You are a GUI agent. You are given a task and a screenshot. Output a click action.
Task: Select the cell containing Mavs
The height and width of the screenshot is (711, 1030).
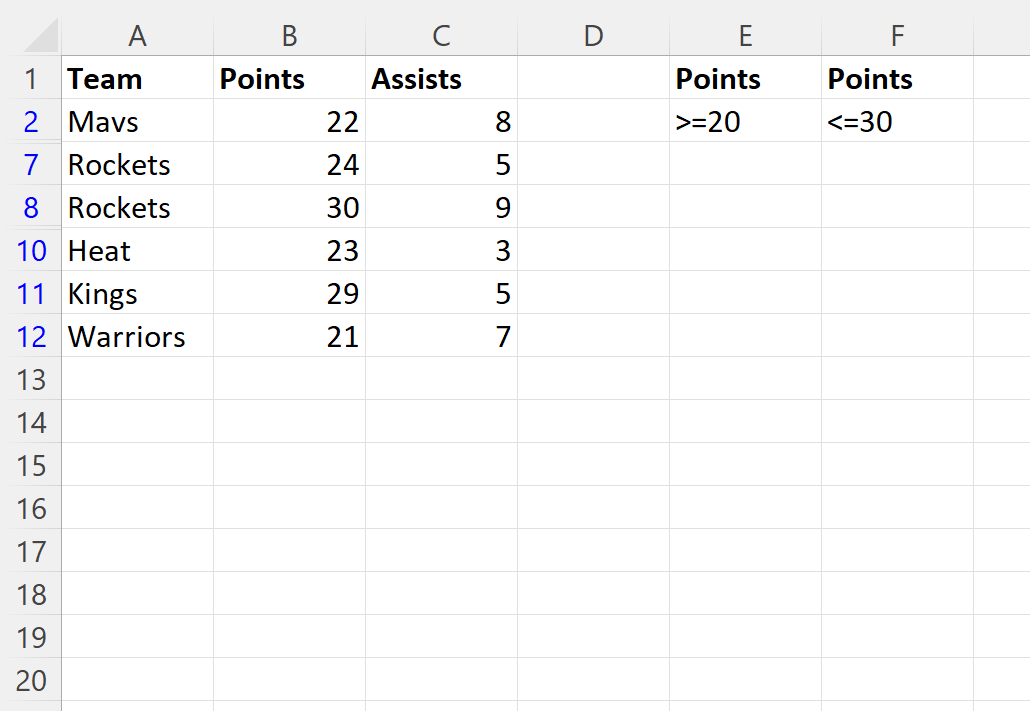[137, 122]
